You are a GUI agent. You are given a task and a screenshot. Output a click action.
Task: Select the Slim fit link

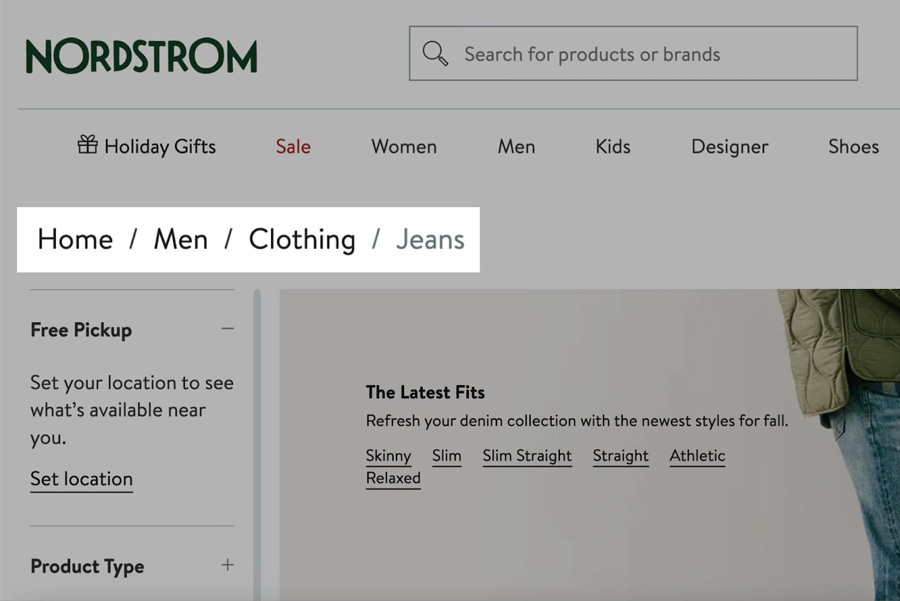tap(447, 456)
